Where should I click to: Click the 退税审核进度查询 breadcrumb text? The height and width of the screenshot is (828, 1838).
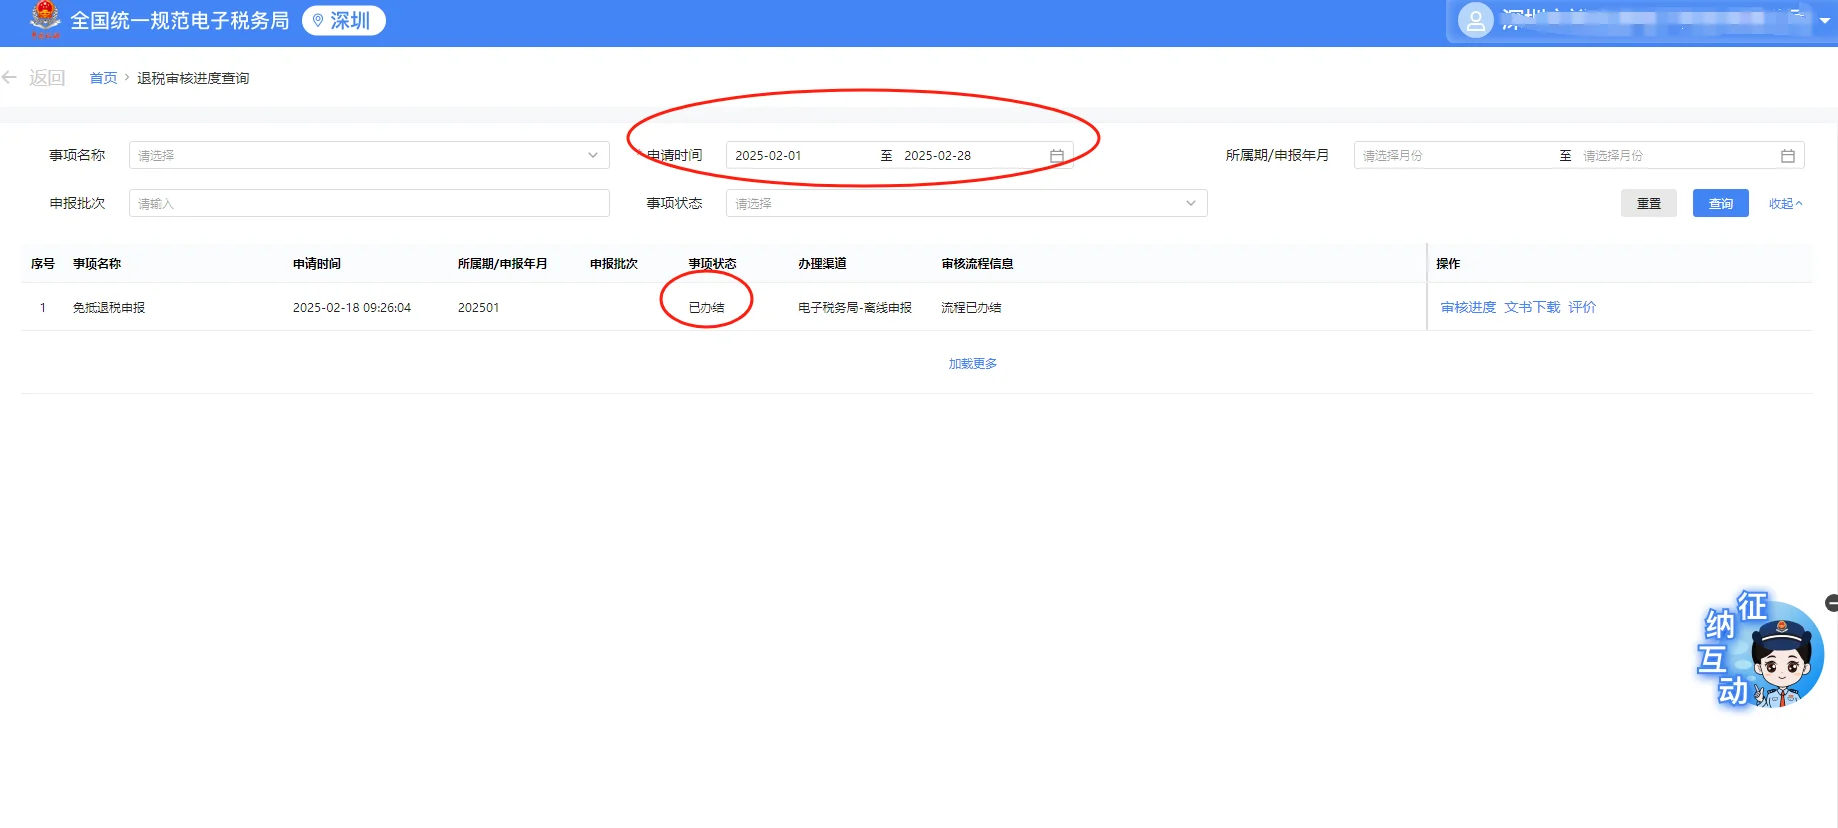(193, 78)
